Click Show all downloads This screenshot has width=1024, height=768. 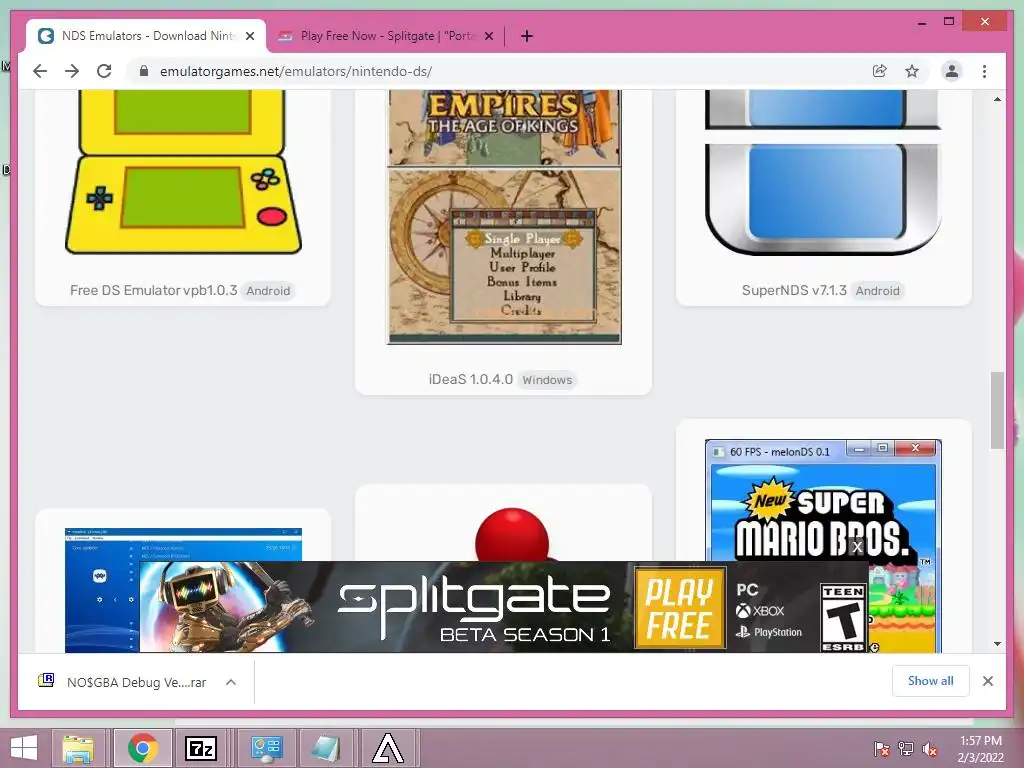pos(930,680)
